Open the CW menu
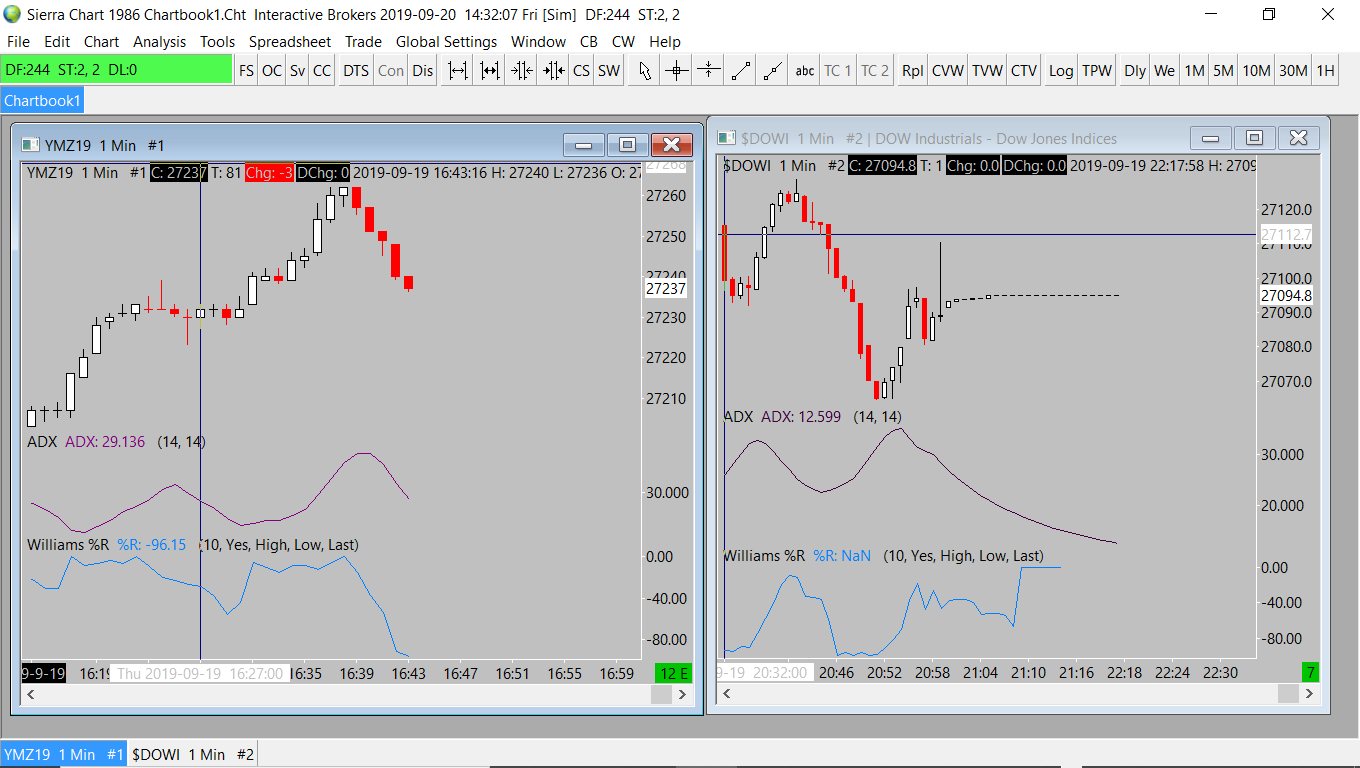This screenshot has height=768, width=1360. pyautogui.click(x=623, y=42)
